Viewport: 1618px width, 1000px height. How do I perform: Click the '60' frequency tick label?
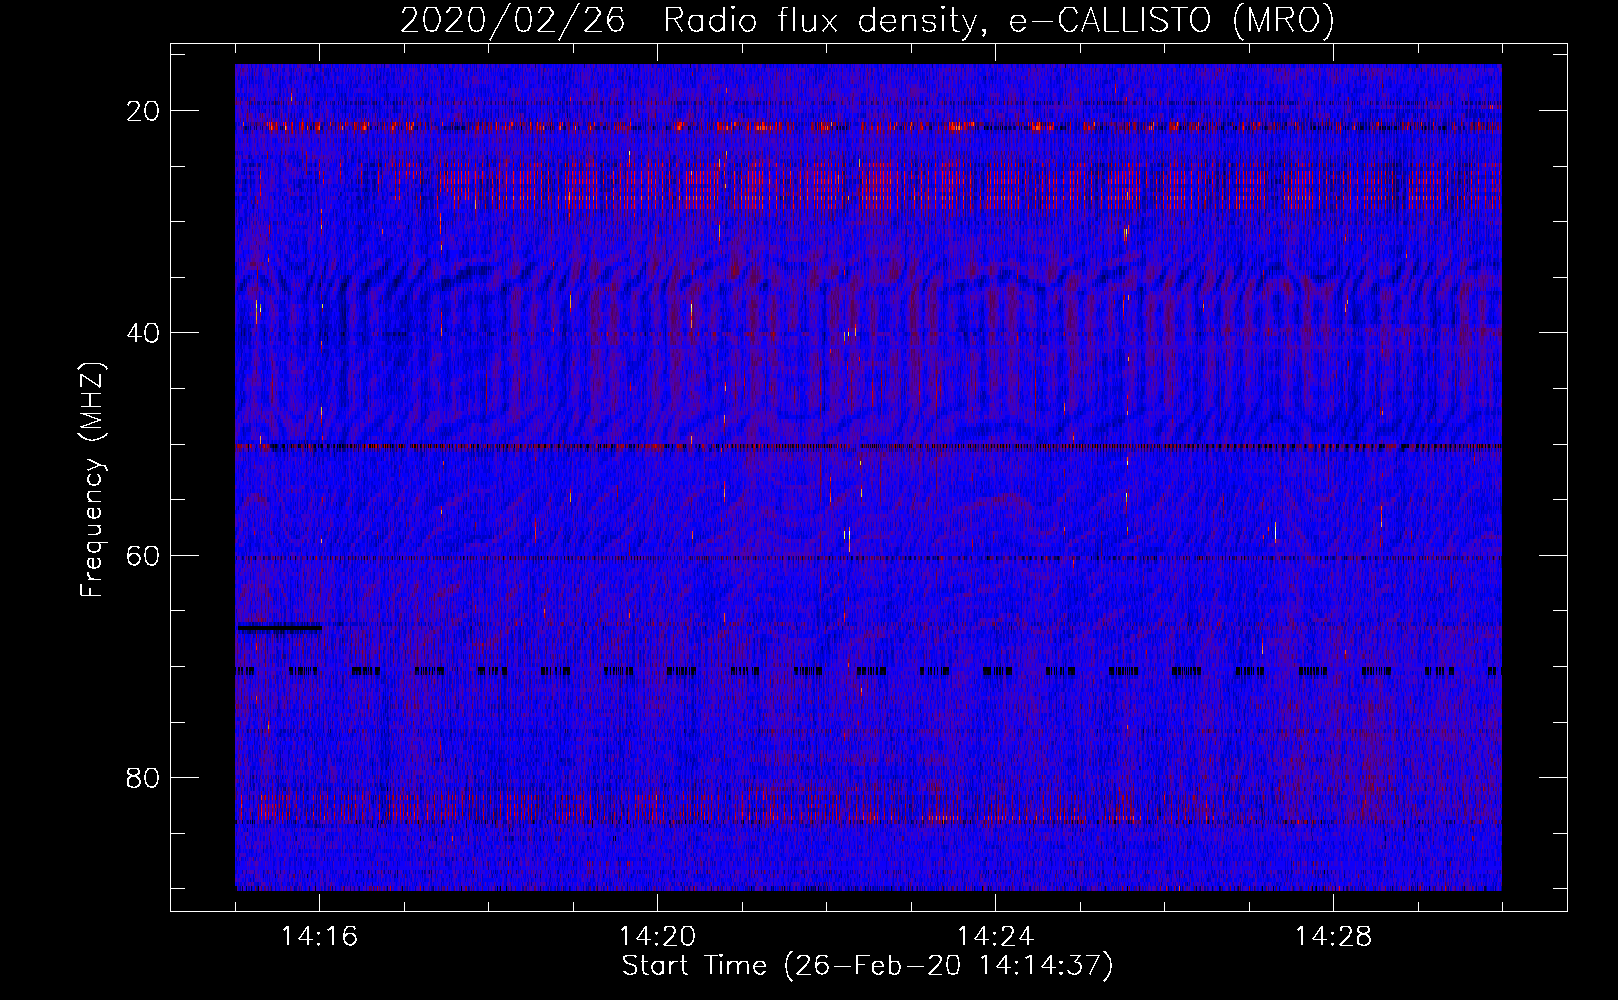pyautogui.click(x=144, y=555)
